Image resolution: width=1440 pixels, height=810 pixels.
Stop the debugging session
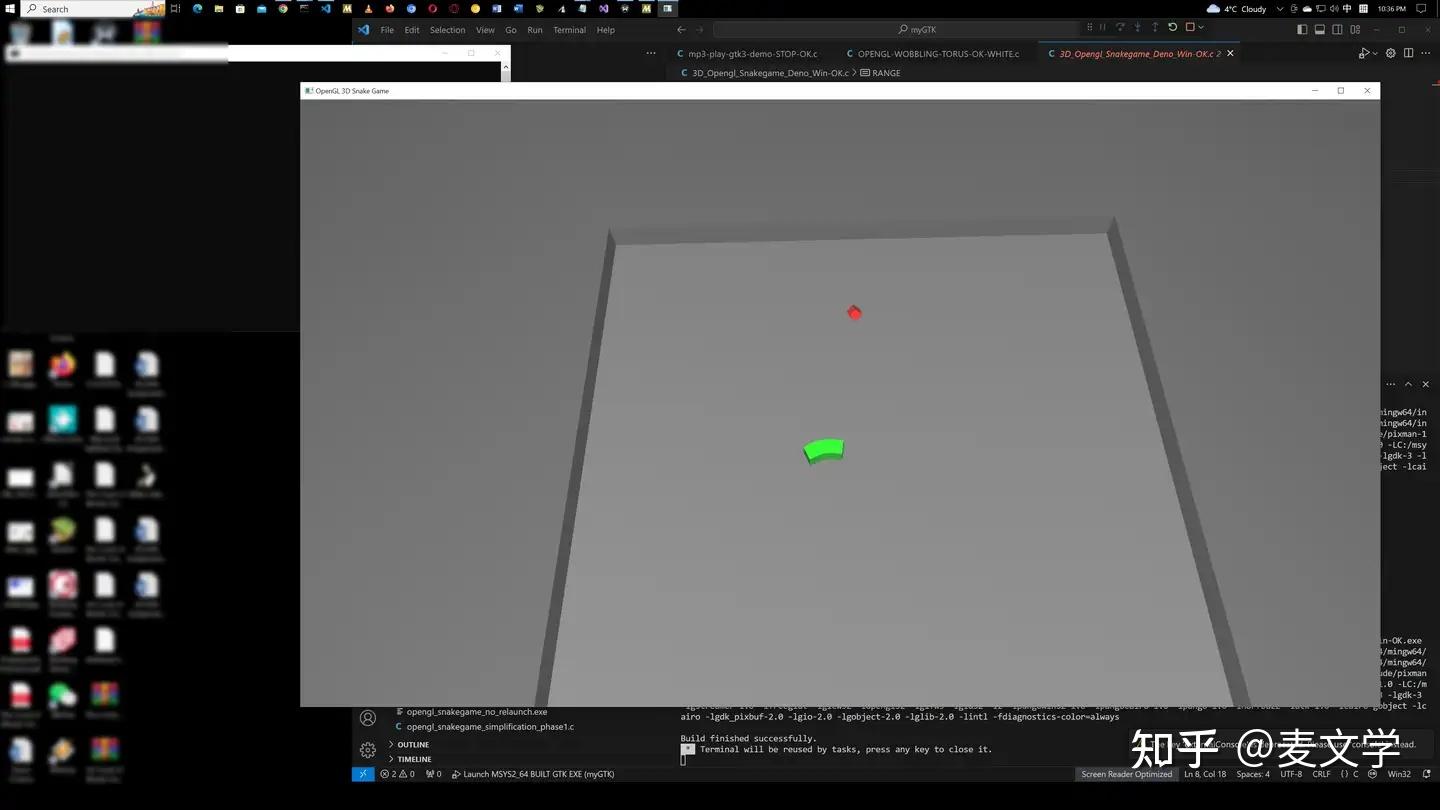(x=1190, y=28)
